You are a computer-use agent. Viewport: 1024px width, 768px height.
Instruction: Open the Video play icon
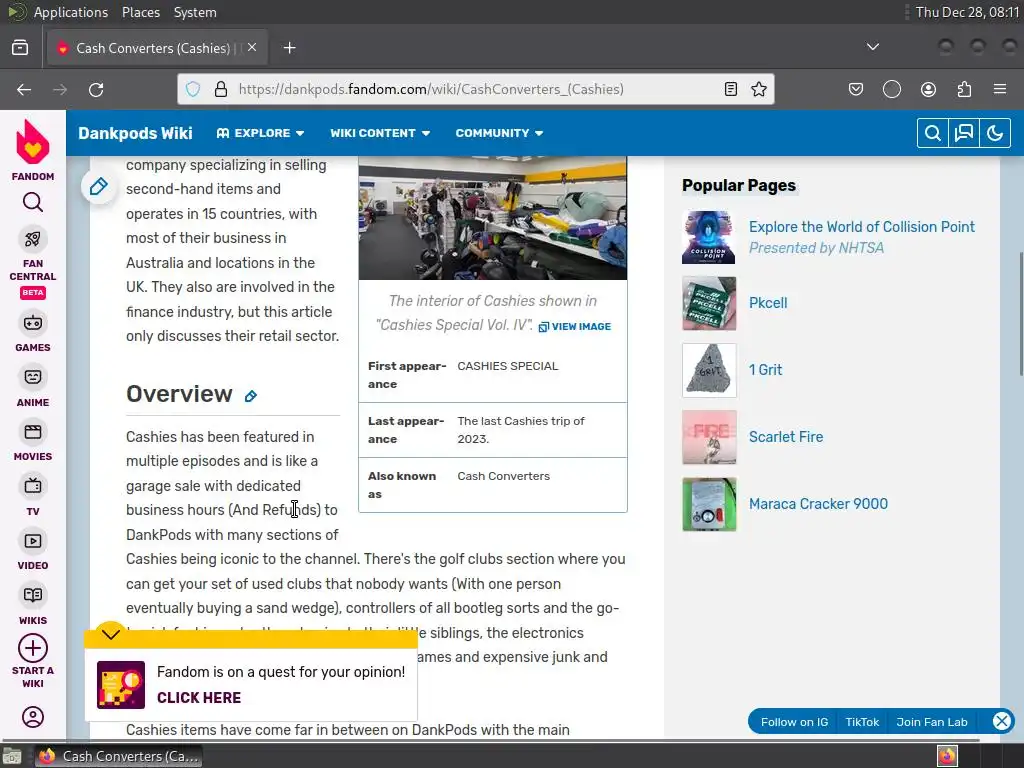[33, 541]
